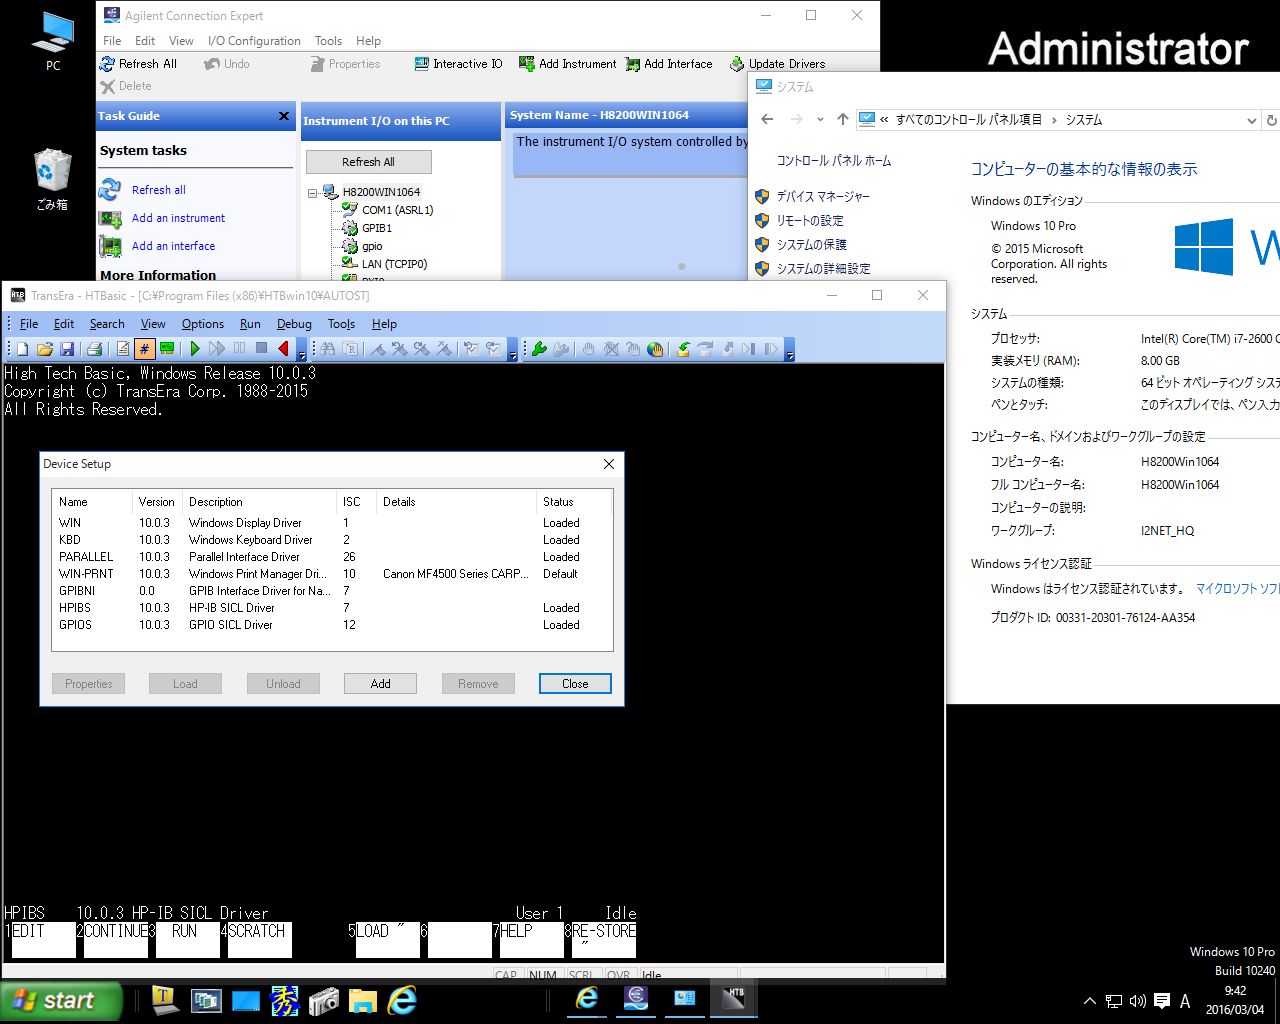
Task: Open the HTBasic Search menu
Action: (x=107, y=324)
